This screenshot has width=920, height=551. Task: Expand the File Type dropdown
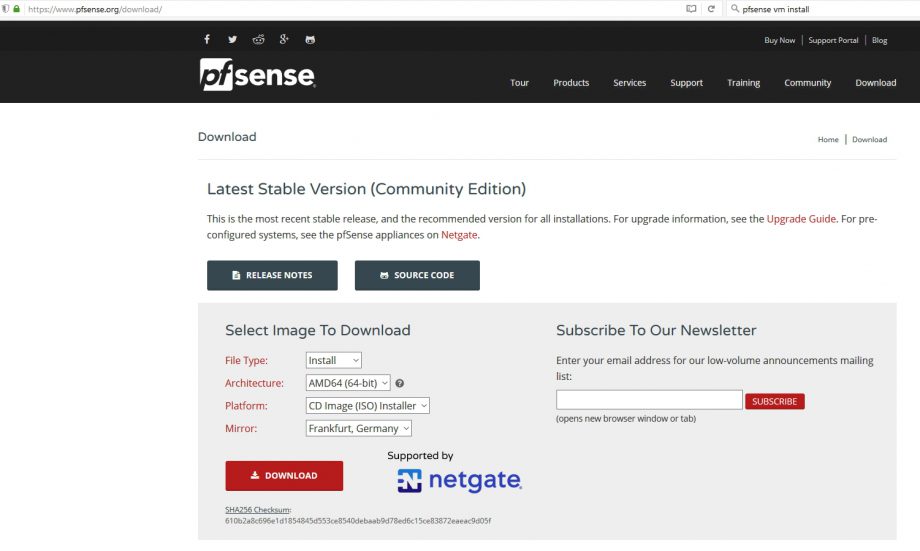point(334,360)
